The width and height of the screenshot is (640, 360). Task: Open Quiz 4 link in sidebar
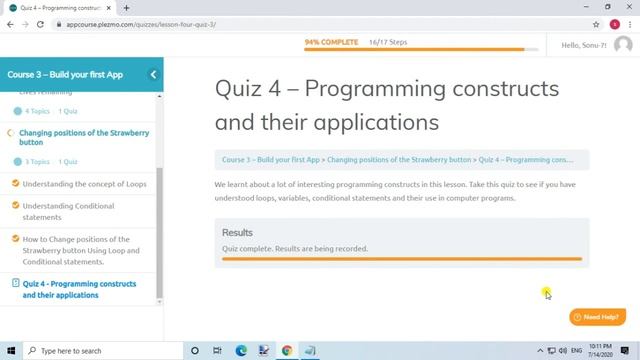click(x=79, y=289)
